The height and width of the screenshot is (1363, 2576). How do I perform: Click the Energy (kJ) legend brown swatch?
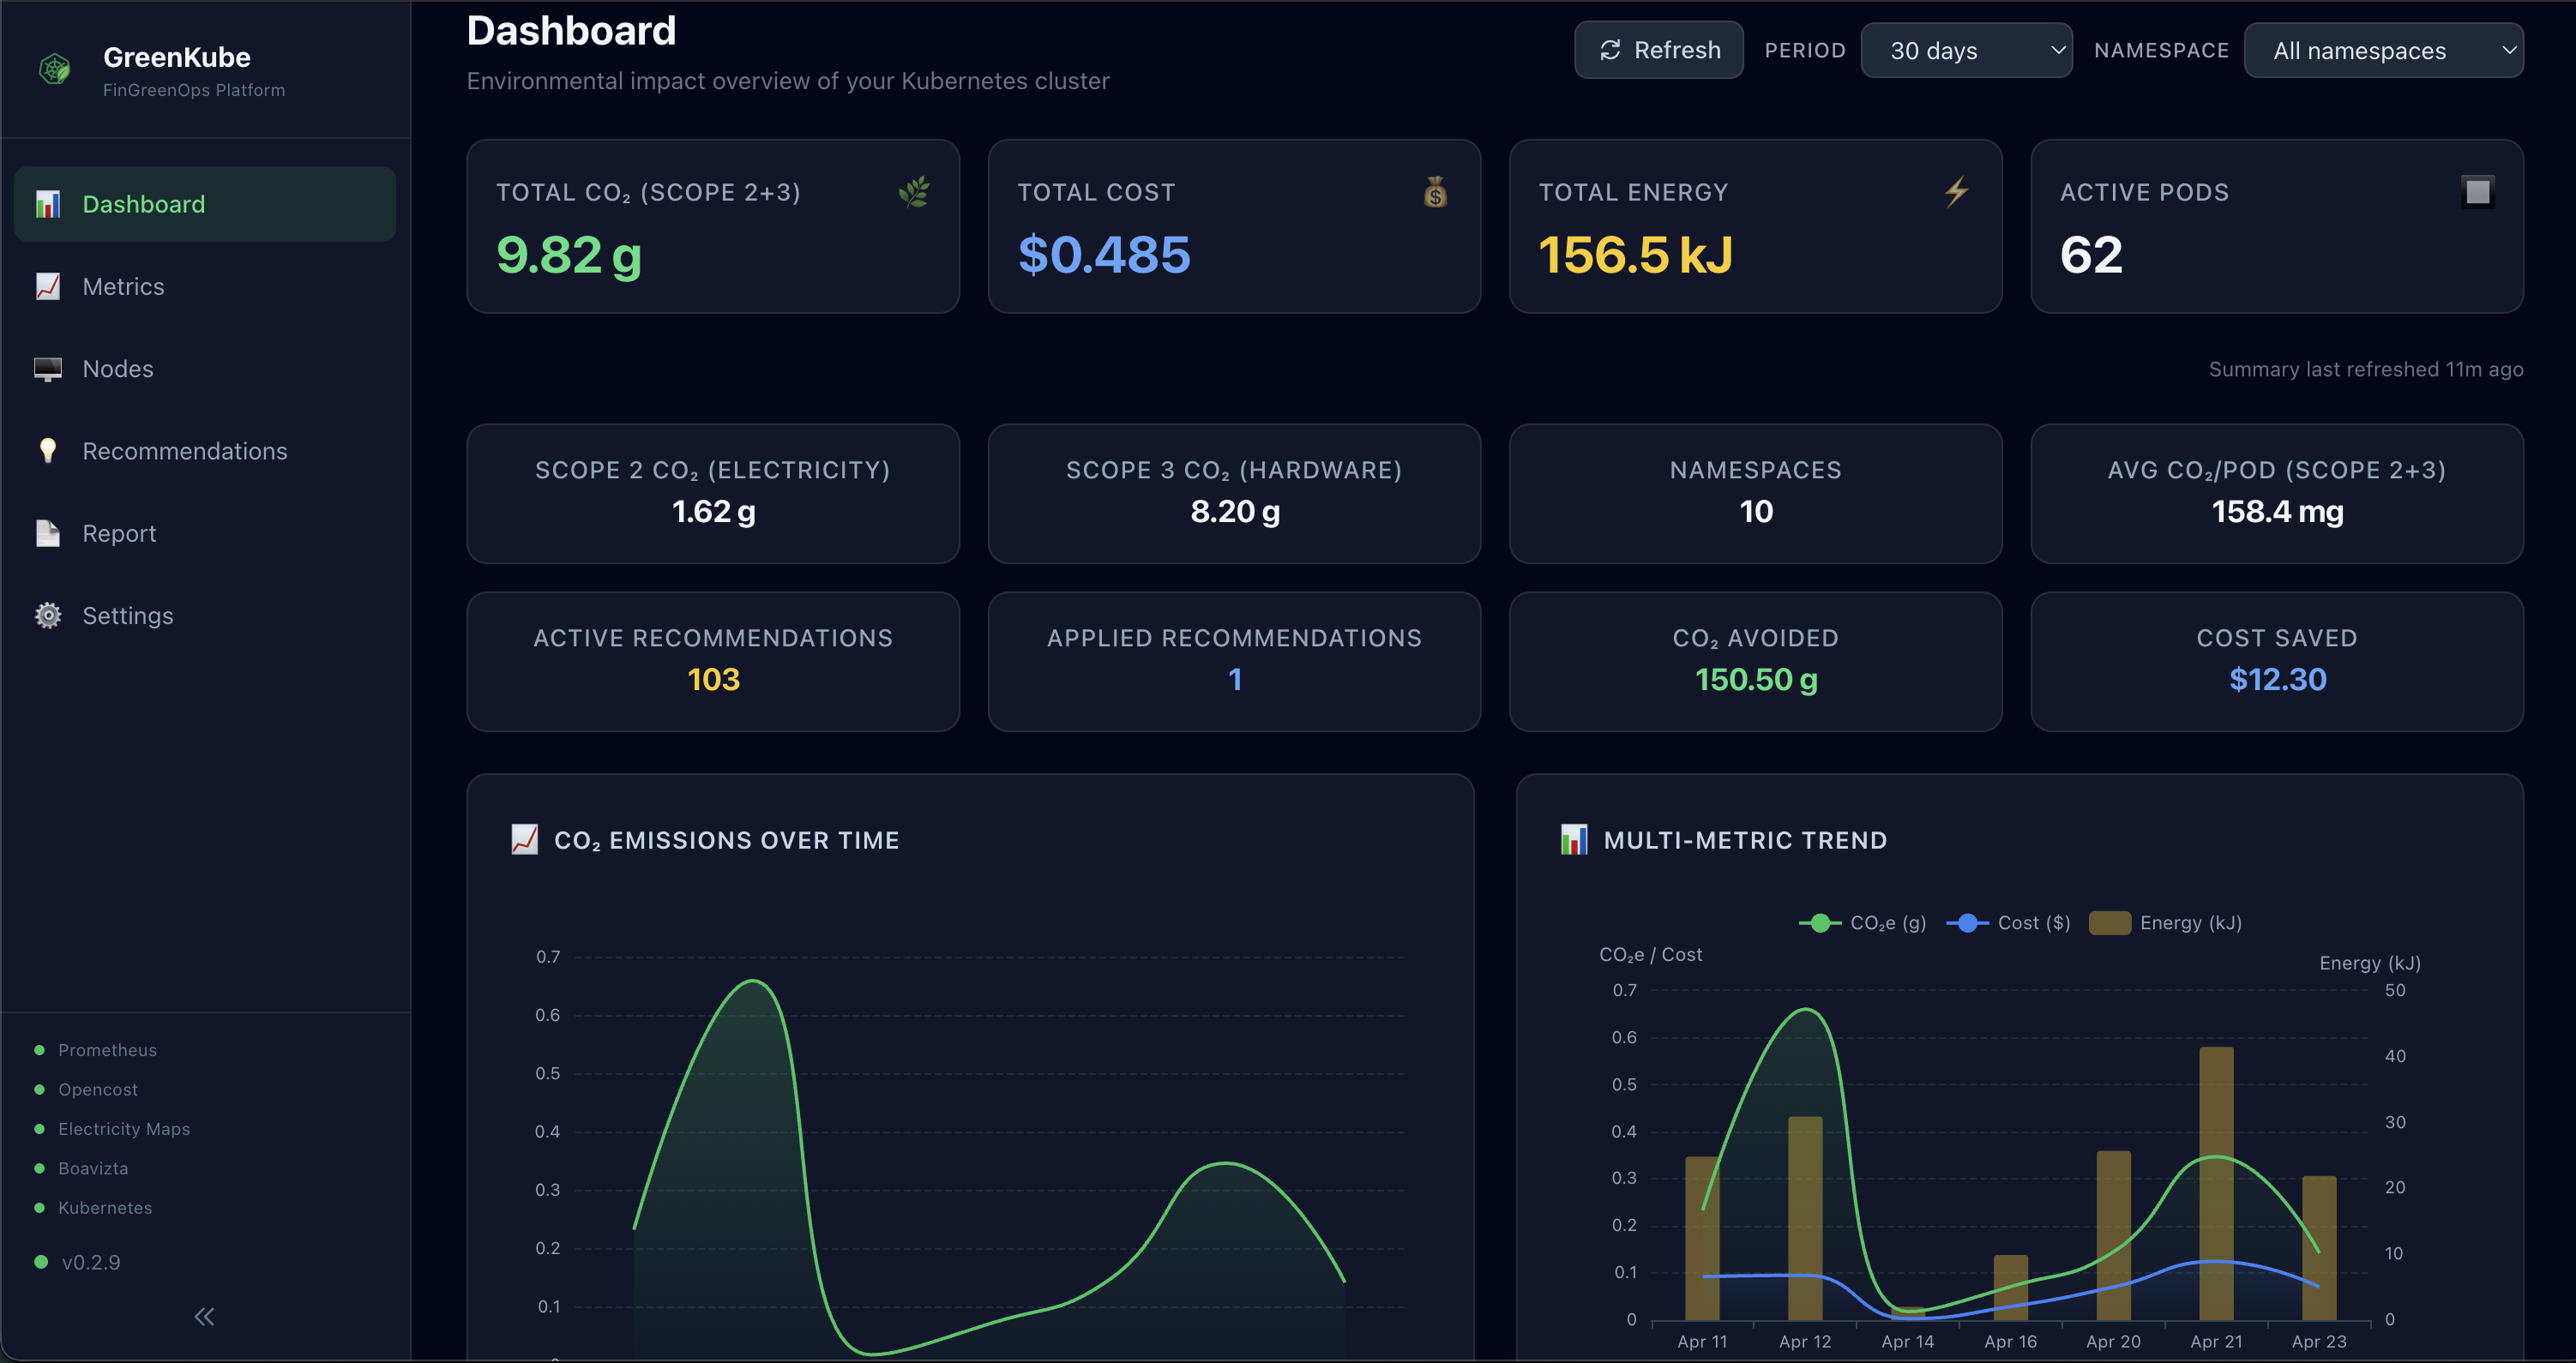pos(2110,923)
